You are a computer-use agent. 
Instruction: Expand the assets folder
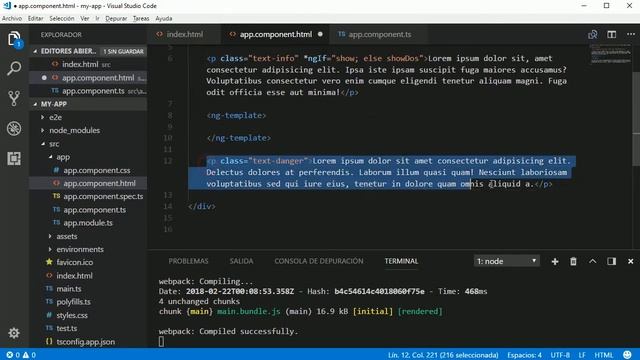coord(50,236)
